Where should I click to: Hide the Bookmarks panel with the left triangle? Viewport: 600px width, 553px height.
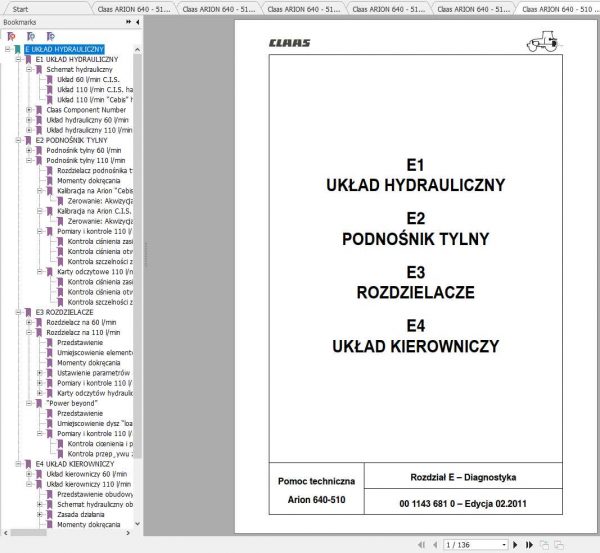pyautogui.click(x=137, y=22)
